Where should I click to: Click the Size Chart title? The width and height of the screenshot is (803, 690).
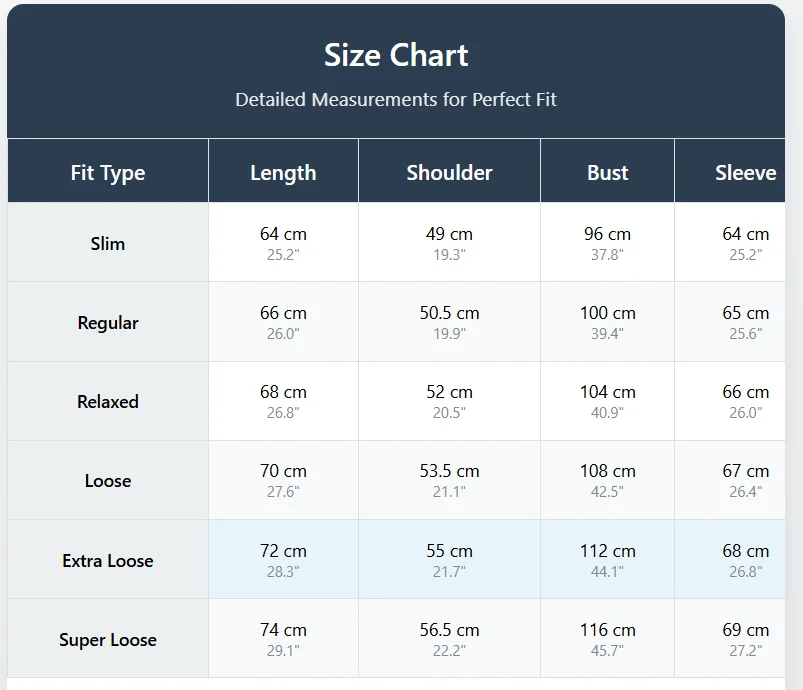[396, 56]
